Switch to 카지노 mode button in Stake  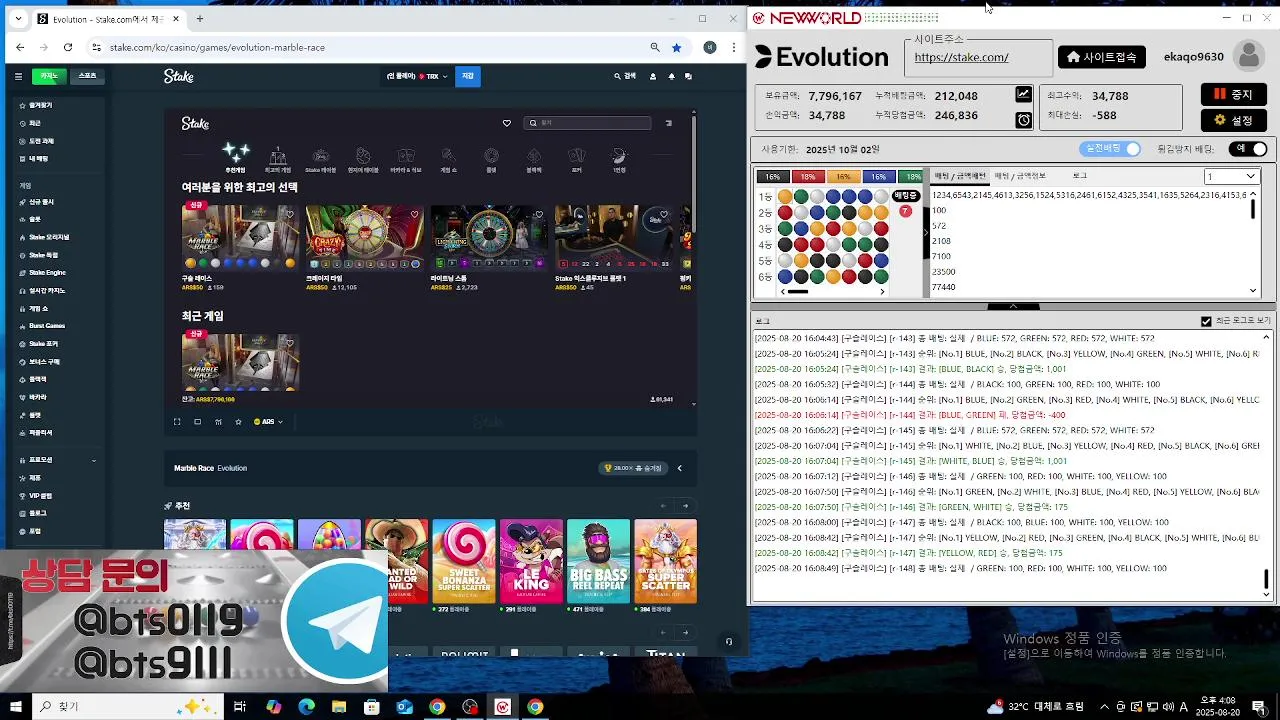tap(49, 76)
